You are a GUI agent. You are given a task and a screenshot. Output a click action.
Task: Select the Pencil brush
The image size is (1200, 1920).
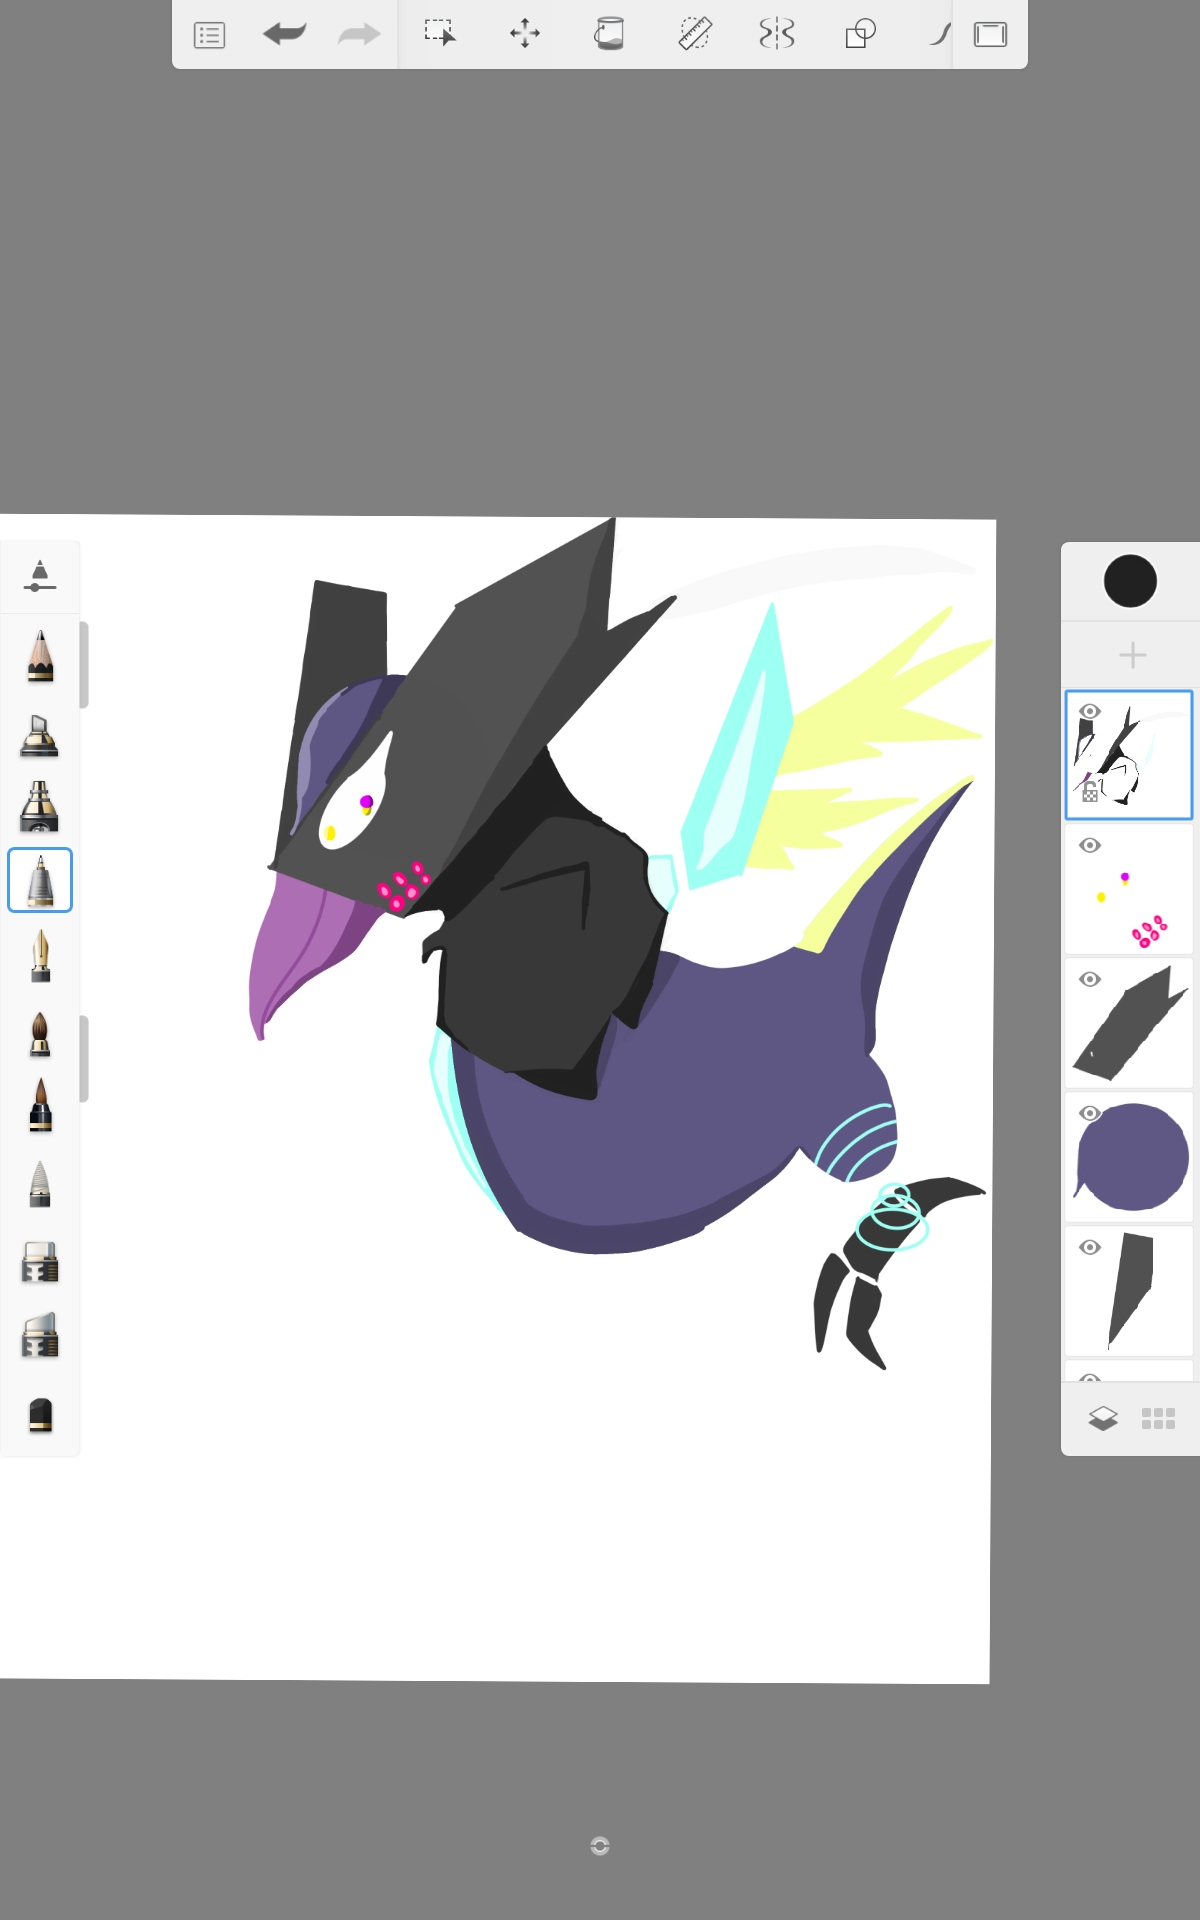(40, 656)
